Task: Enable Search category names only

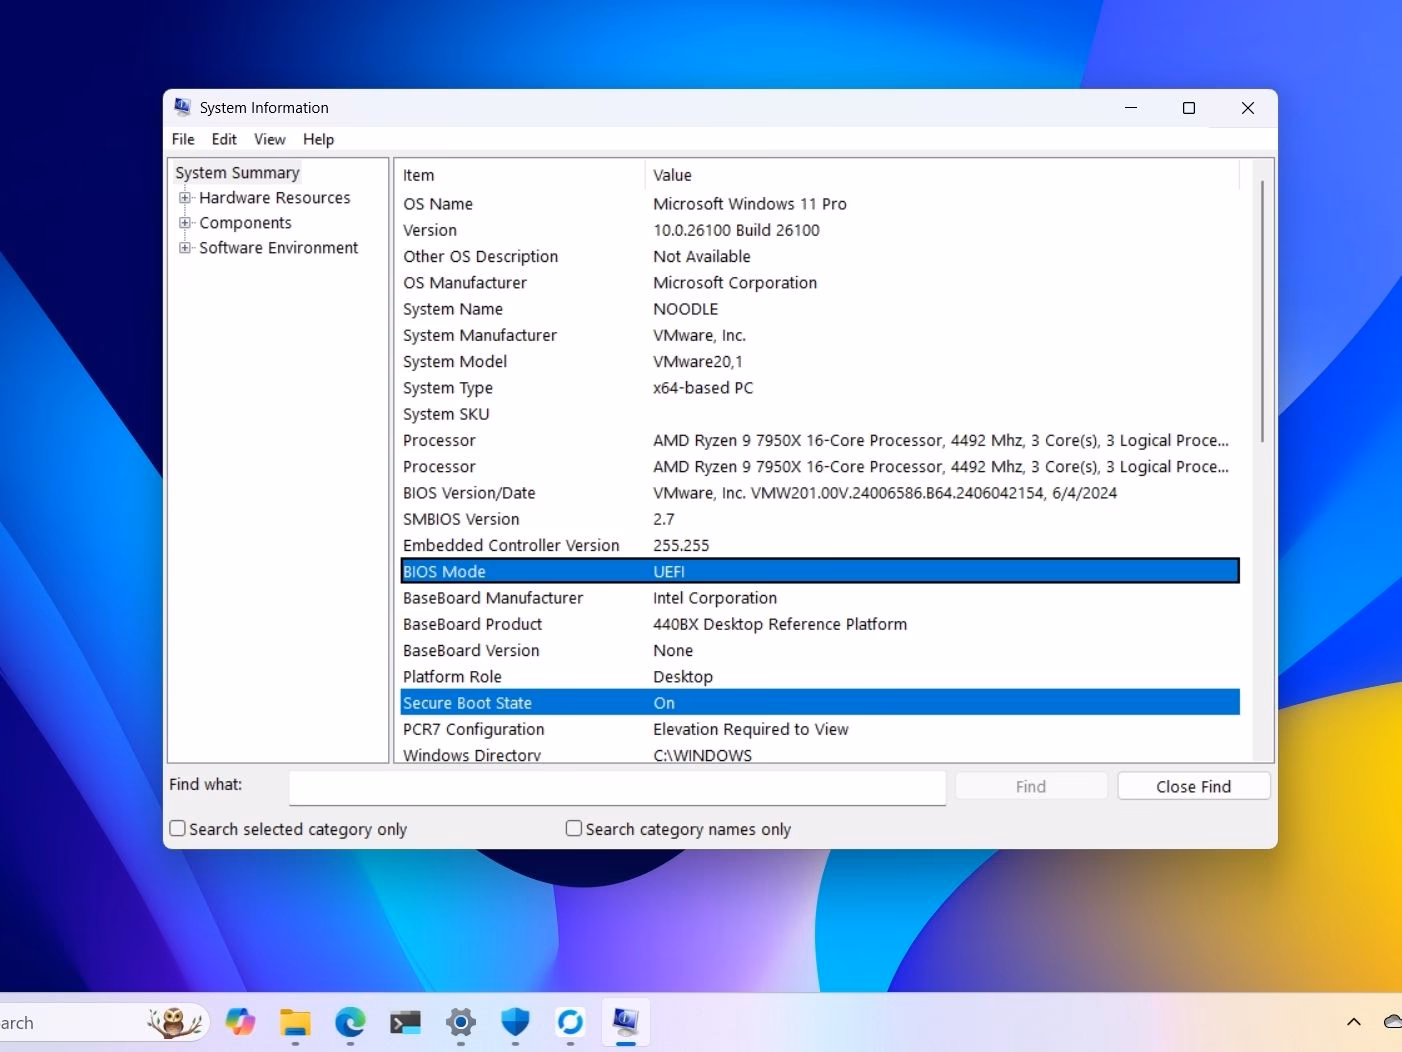Action: coord(574,828)
